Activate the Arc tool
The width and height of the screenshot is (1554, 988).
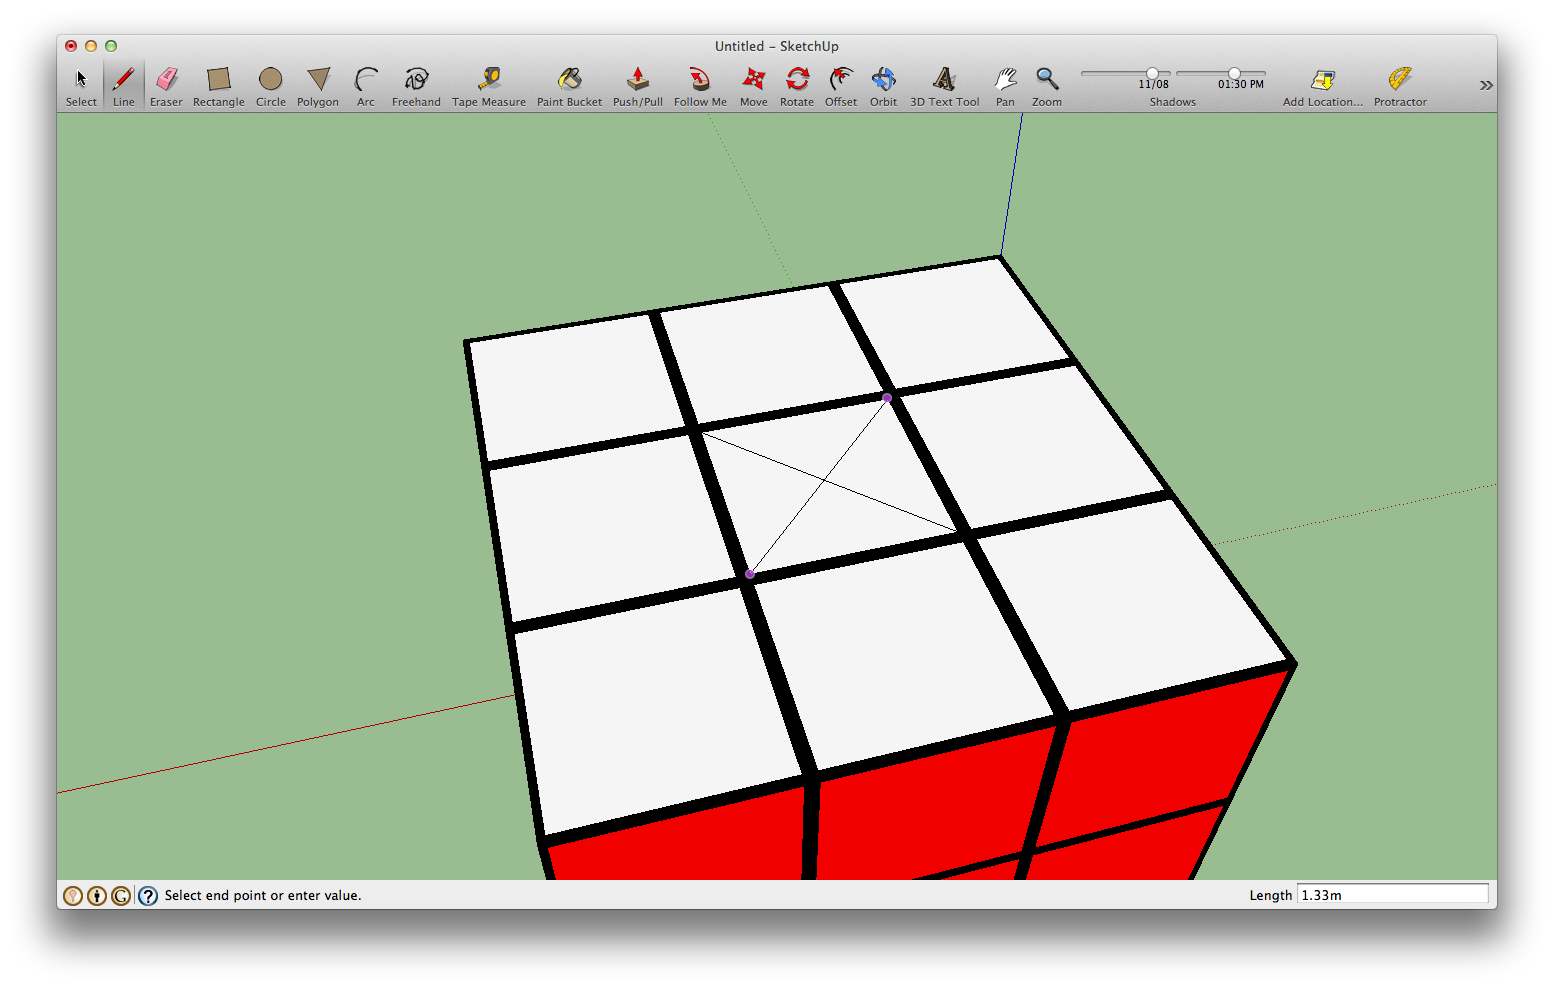tap(366, 86)
